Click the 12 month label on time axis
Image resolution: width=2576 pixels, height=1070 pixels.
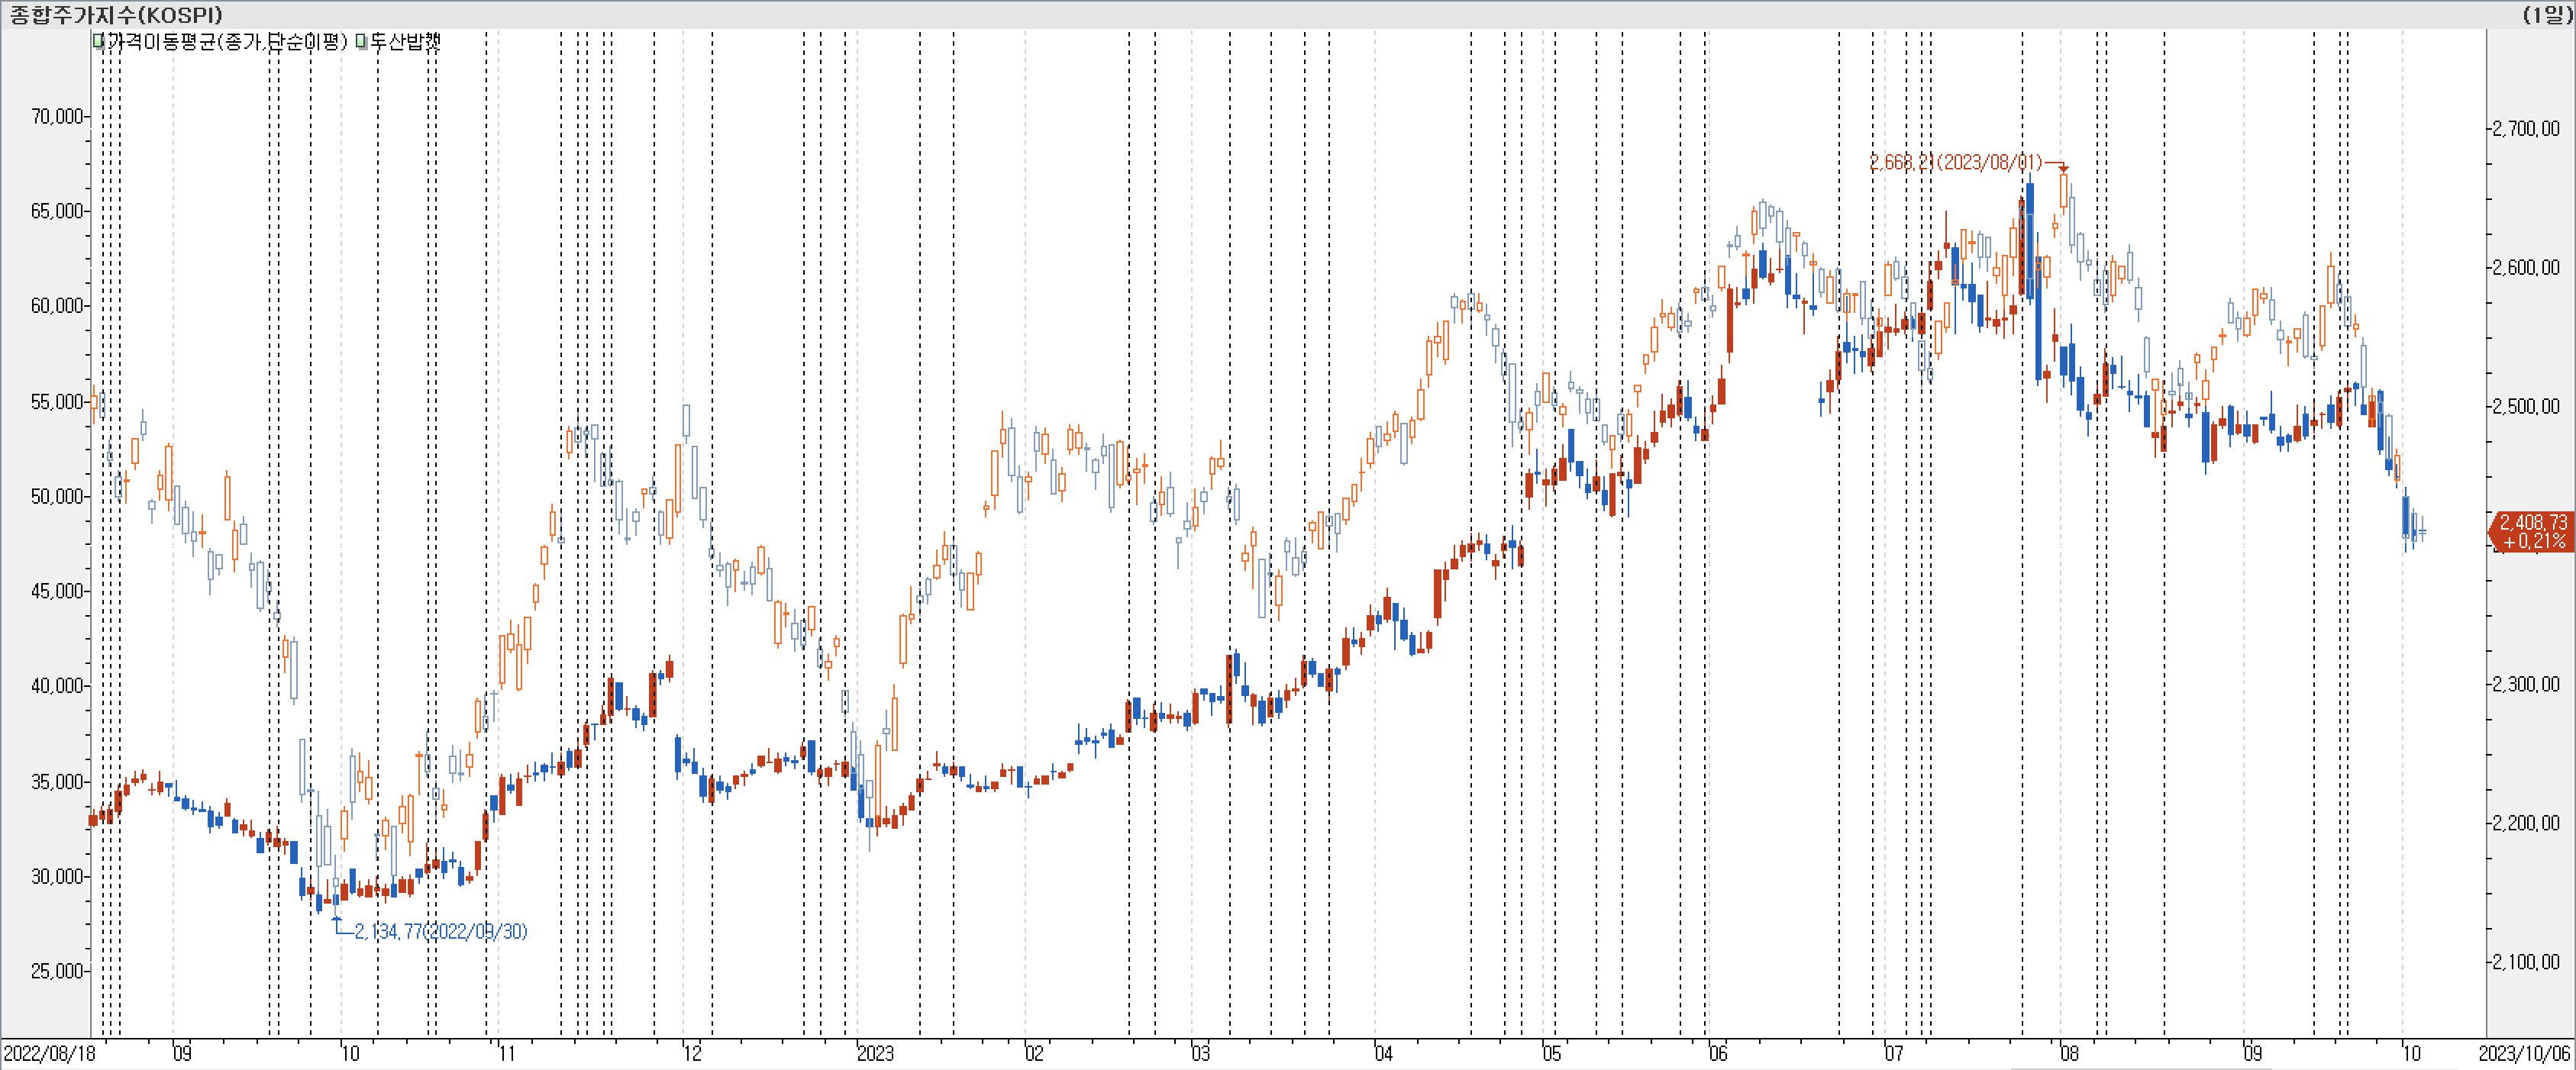pos(692,1053)
